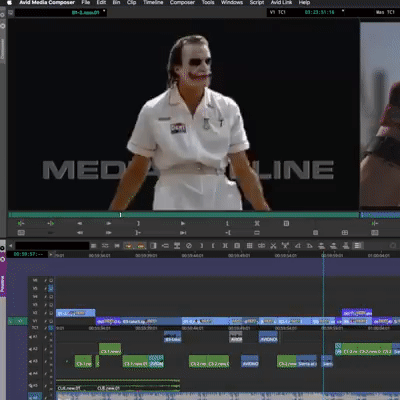The image size is (400, 400).
Task: Click Mark Clip icon in timeline toolbar
Action: tap(225, 246)
